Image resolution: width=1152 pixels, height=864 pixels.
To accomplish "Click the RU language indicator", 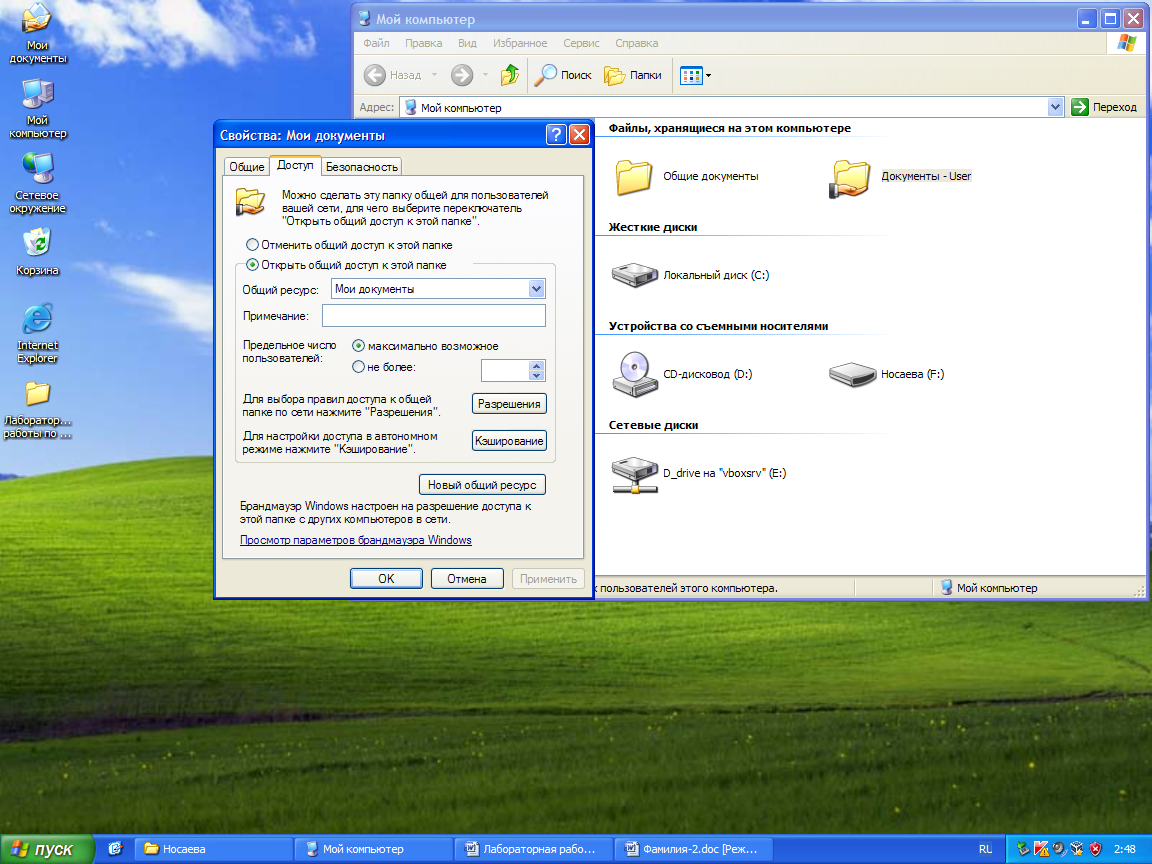I will 985,849.
